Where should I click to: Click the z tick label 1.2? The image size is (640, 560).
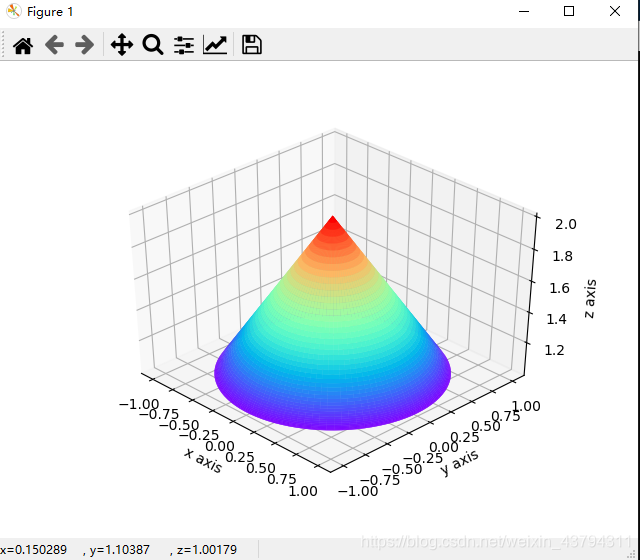554,350
